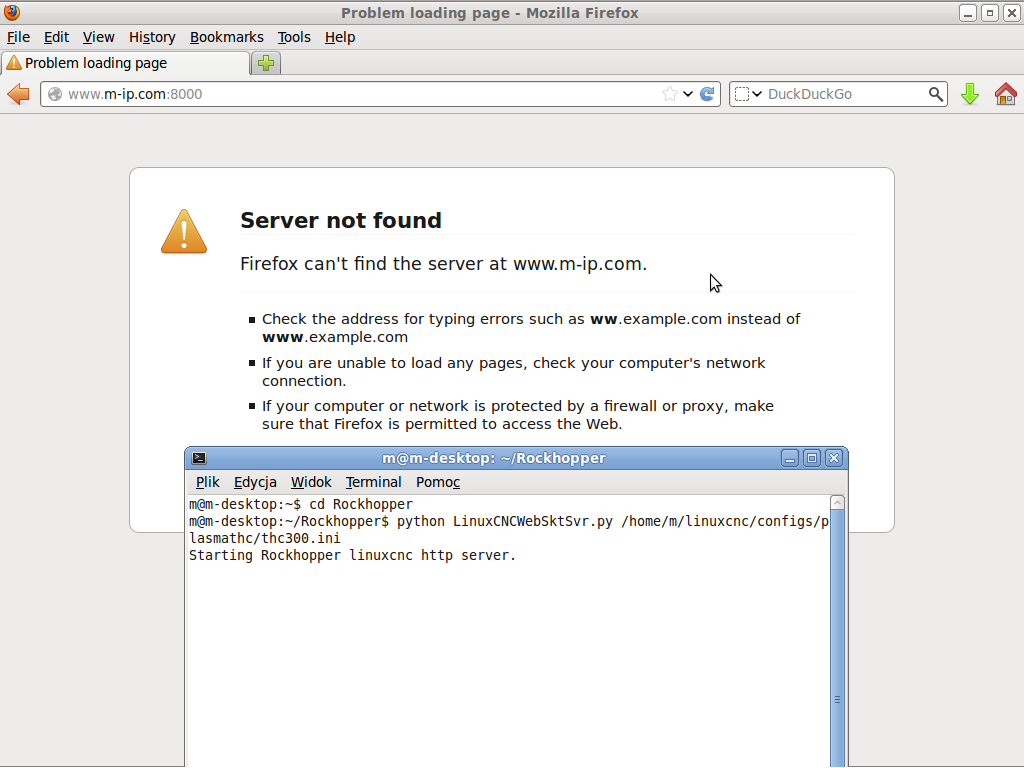Image resolution: width=1024 pixels, height=768 pixels.
Task: Open the Tools menu in Firefox
Action: pos(294,37)
